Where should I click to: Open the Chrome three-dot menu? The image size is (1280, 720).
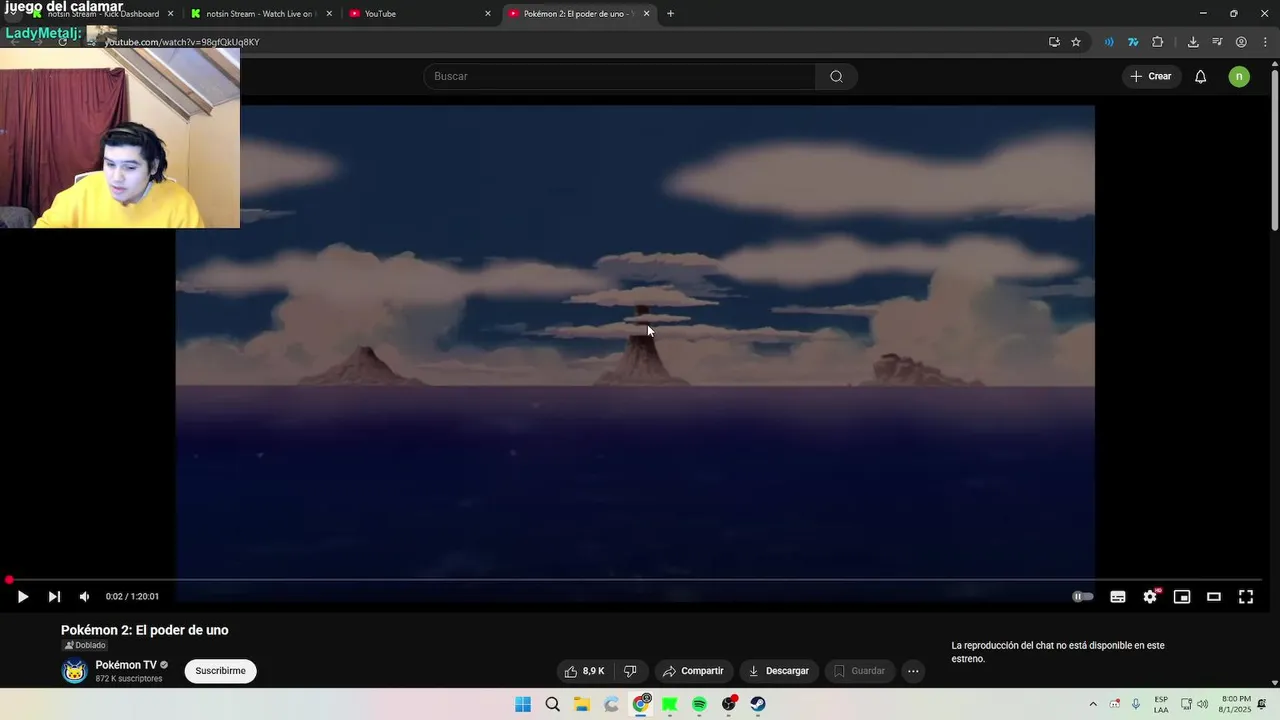(1265, 42)
